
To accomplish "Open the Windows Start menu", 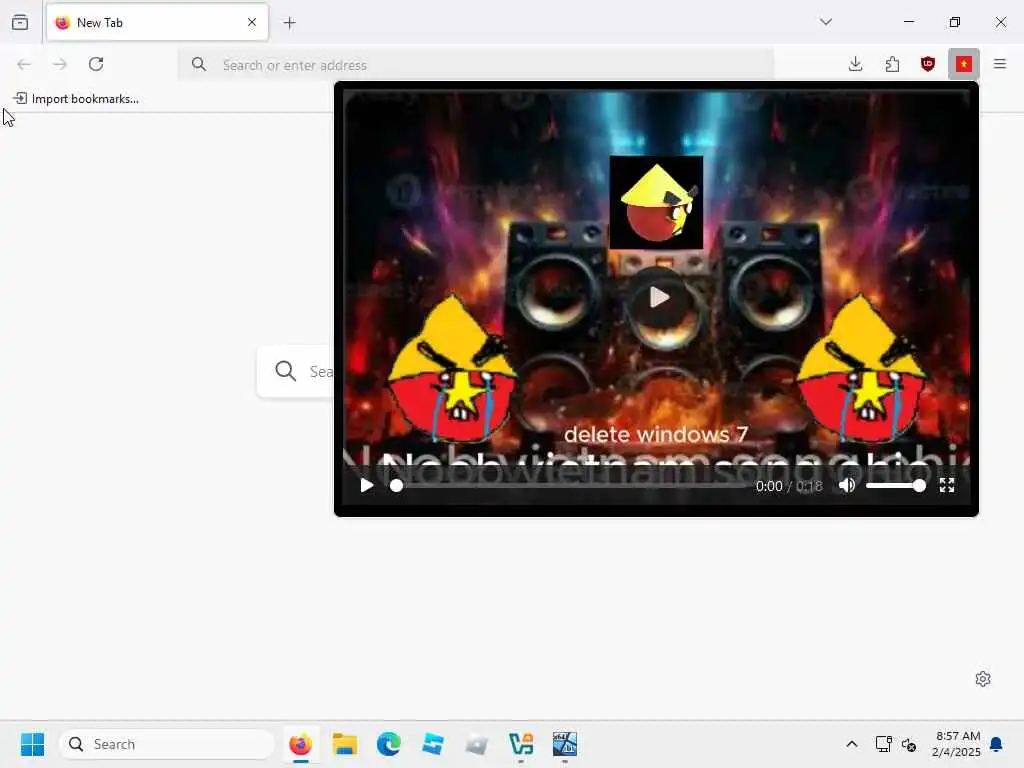I will tap(32, 744).
